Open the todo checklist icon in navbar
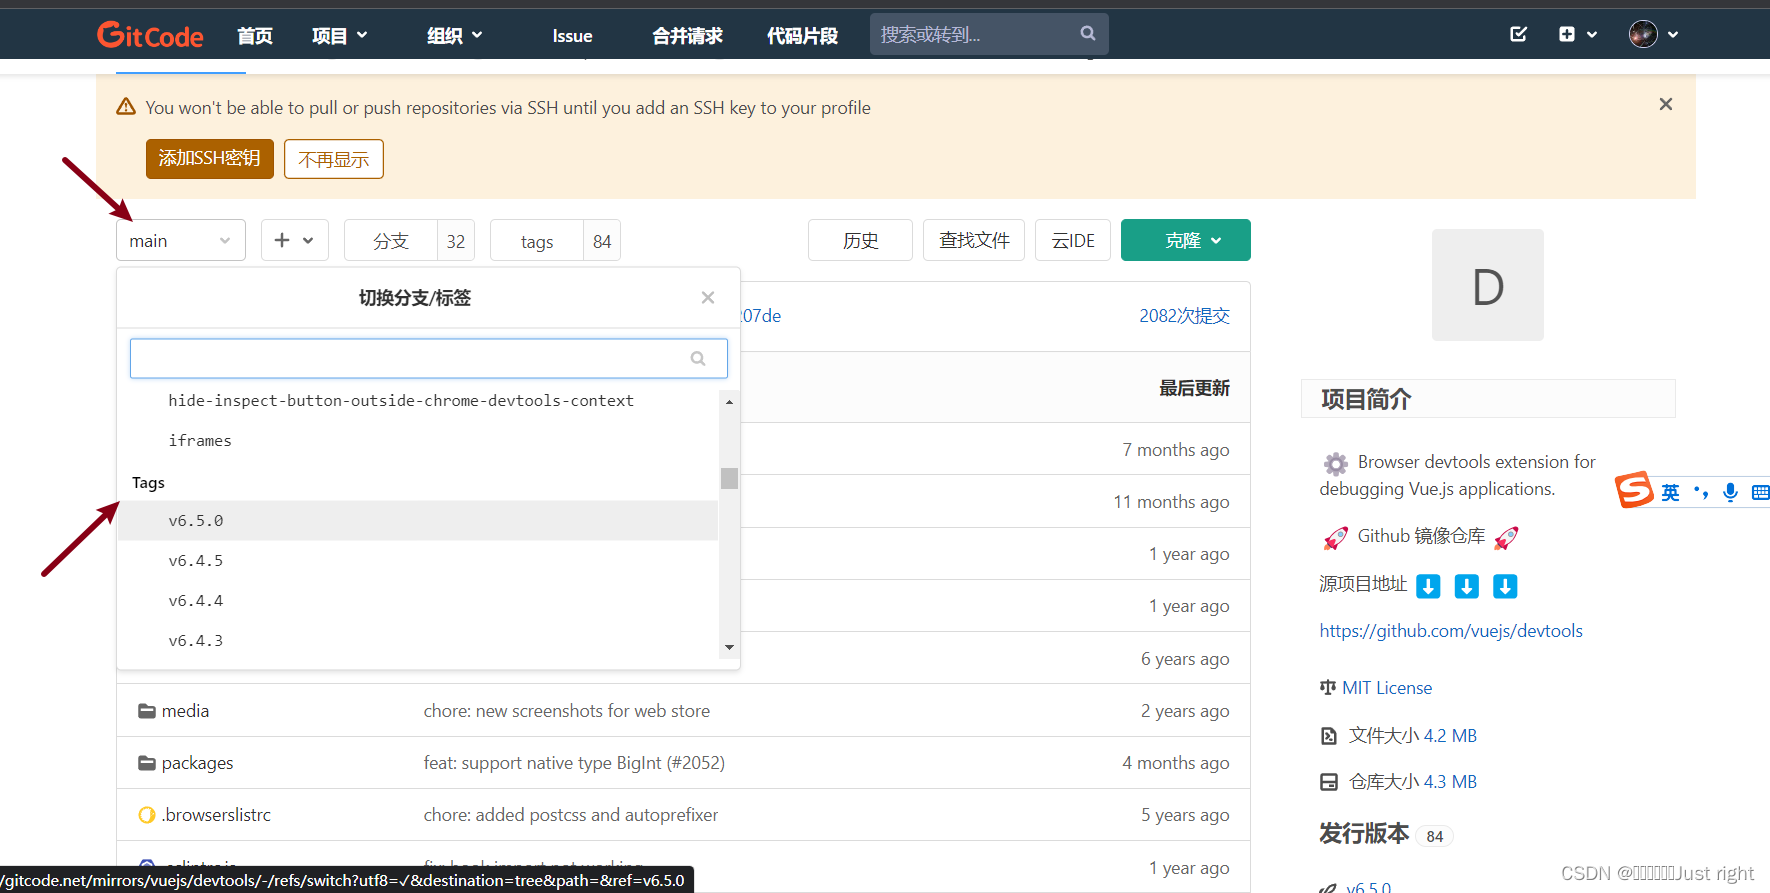Image resolution: width=1770 pixels, height=893 pixels. pyautogui.click(x=1518, y=34)
